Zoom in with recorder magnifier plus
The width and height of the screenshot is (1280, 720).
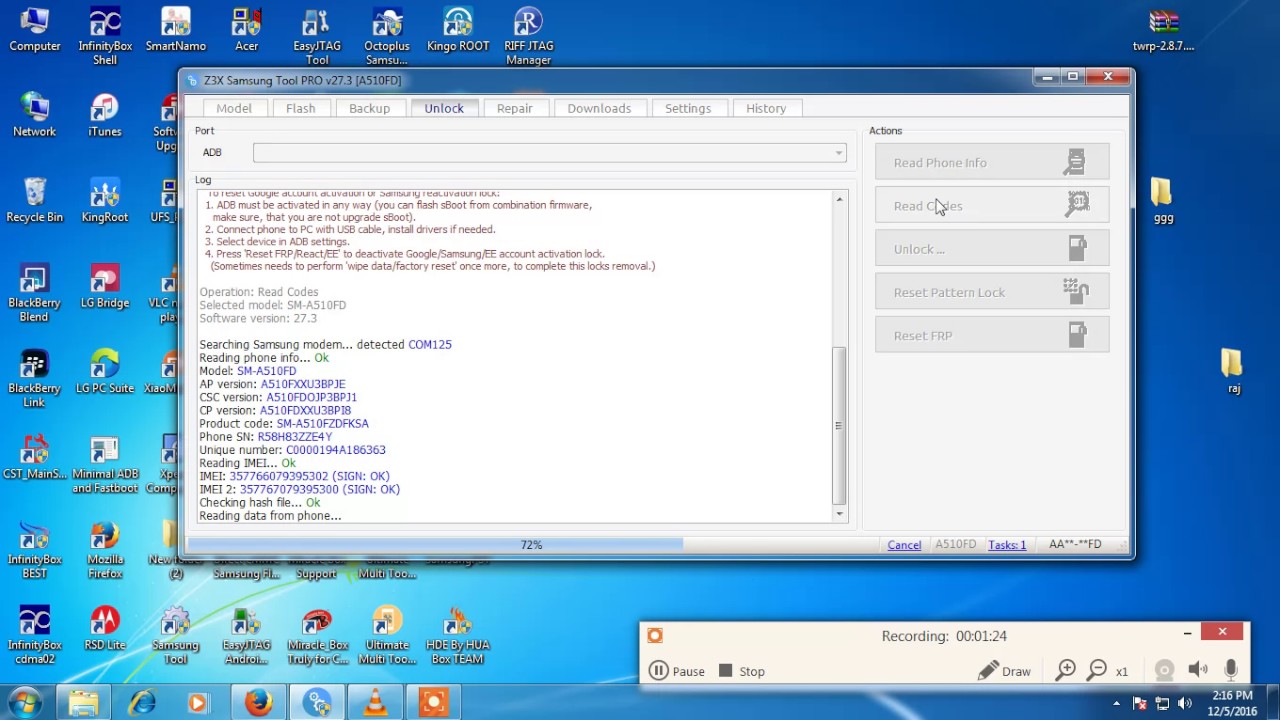click(1066, 670)
